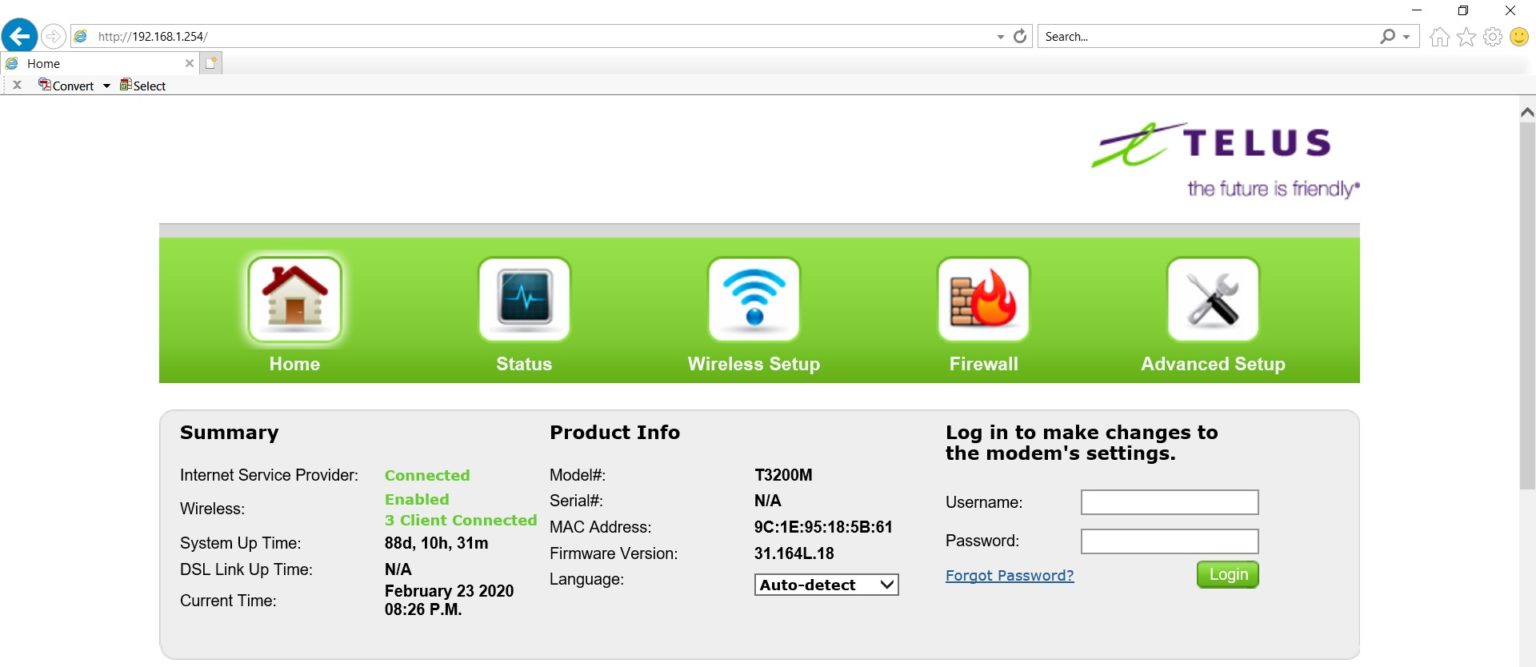Screen dimensions: 1536x667
Task: Open the Firewall flame icon
Action: pos(983,300)
